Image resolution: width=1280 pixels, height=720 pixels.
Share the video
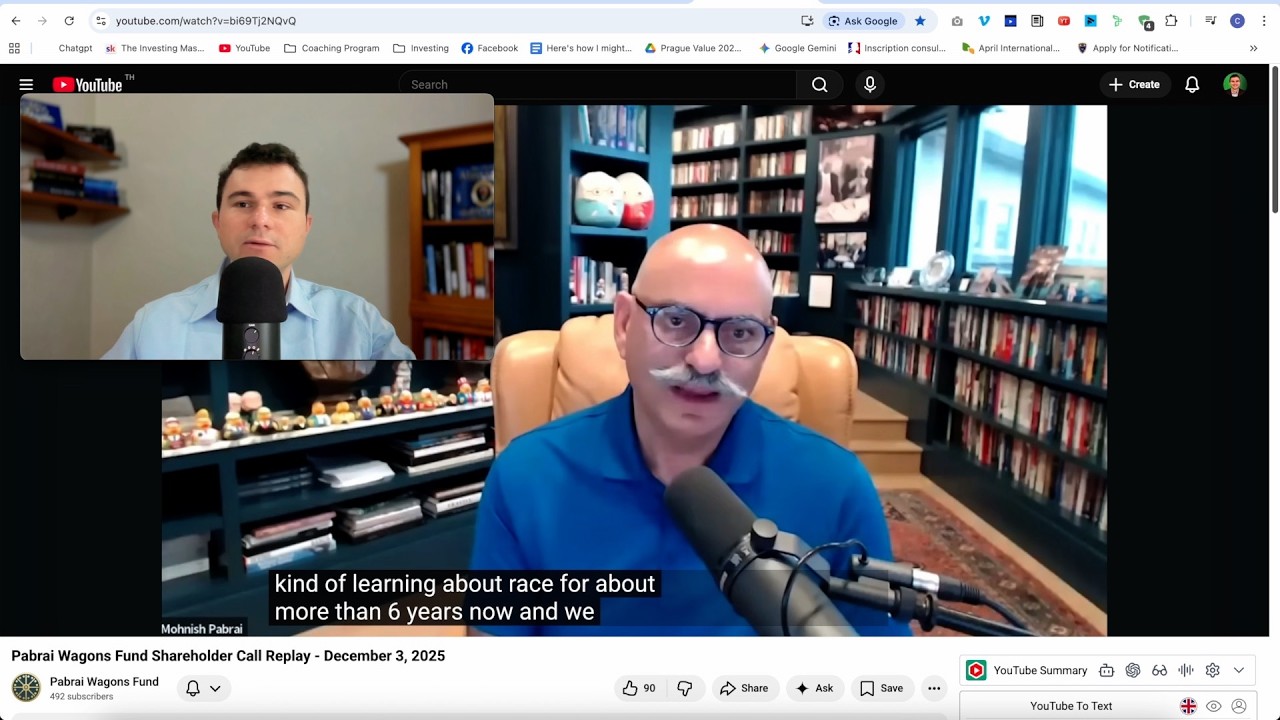744,688
